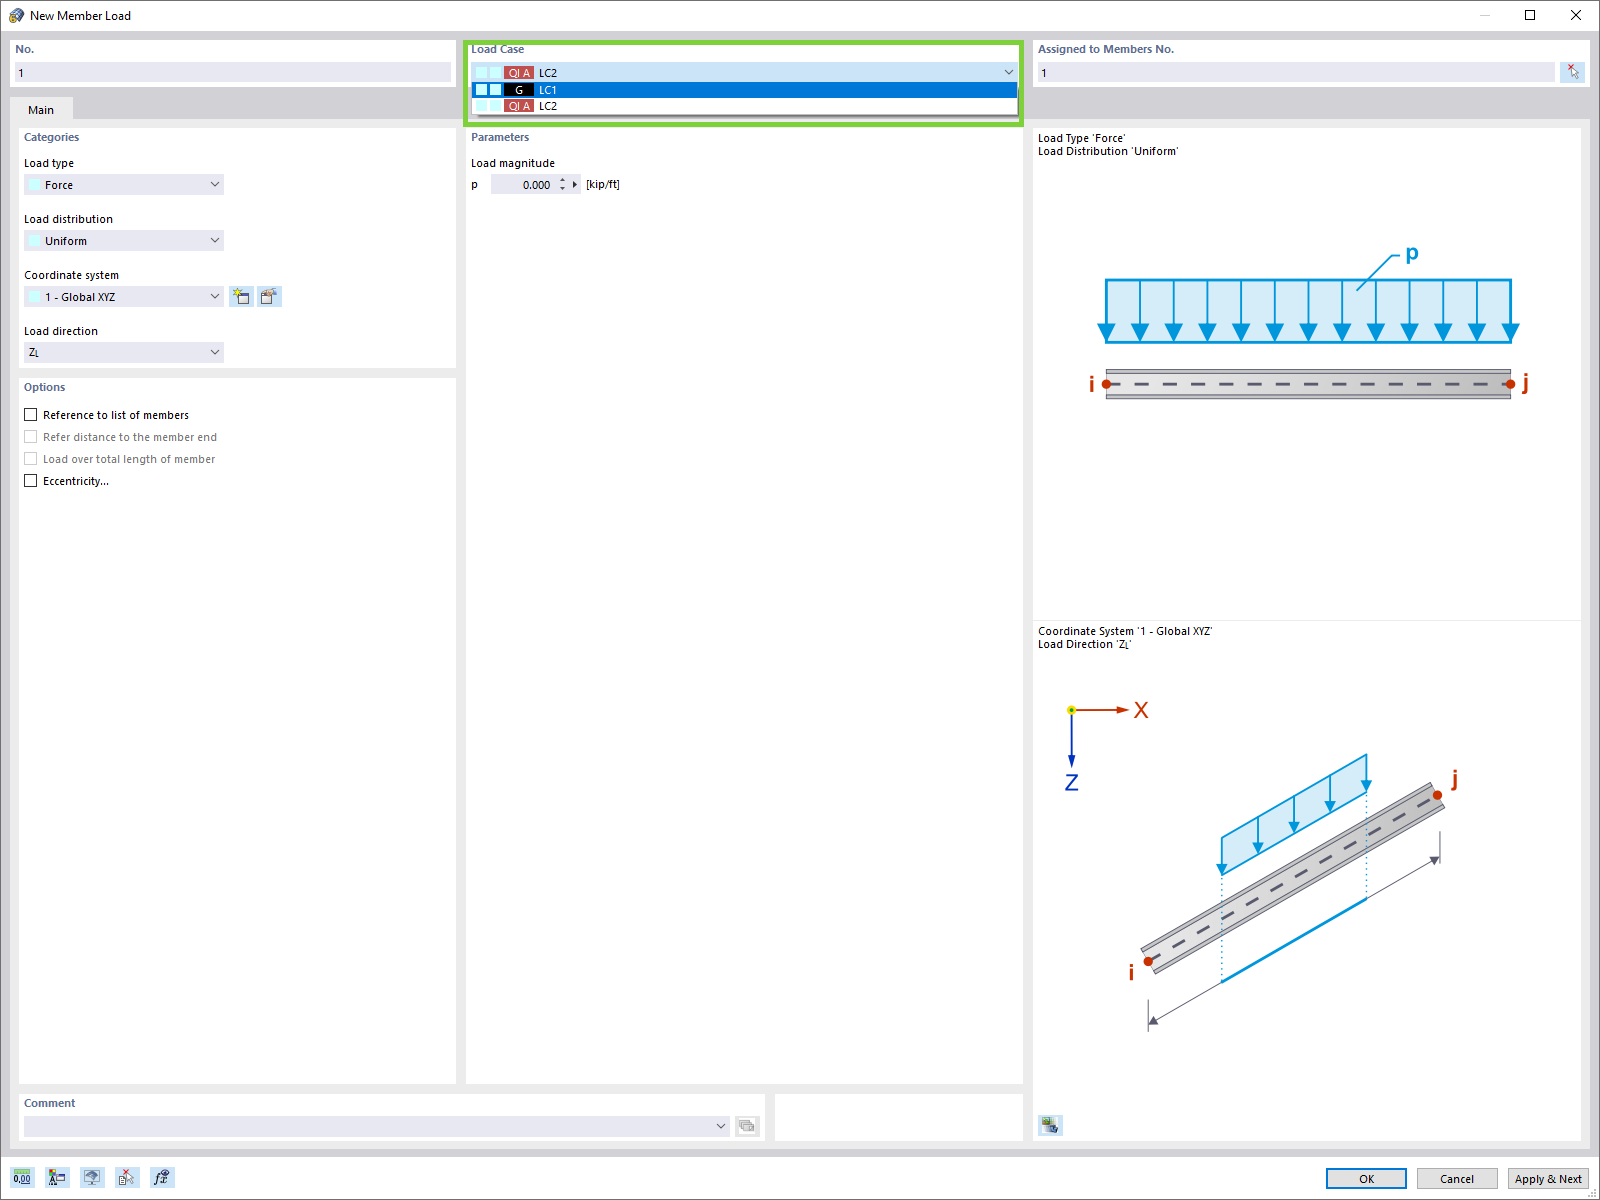Check the Eccentricity option
The image size is (1600, 1200).
30,480
